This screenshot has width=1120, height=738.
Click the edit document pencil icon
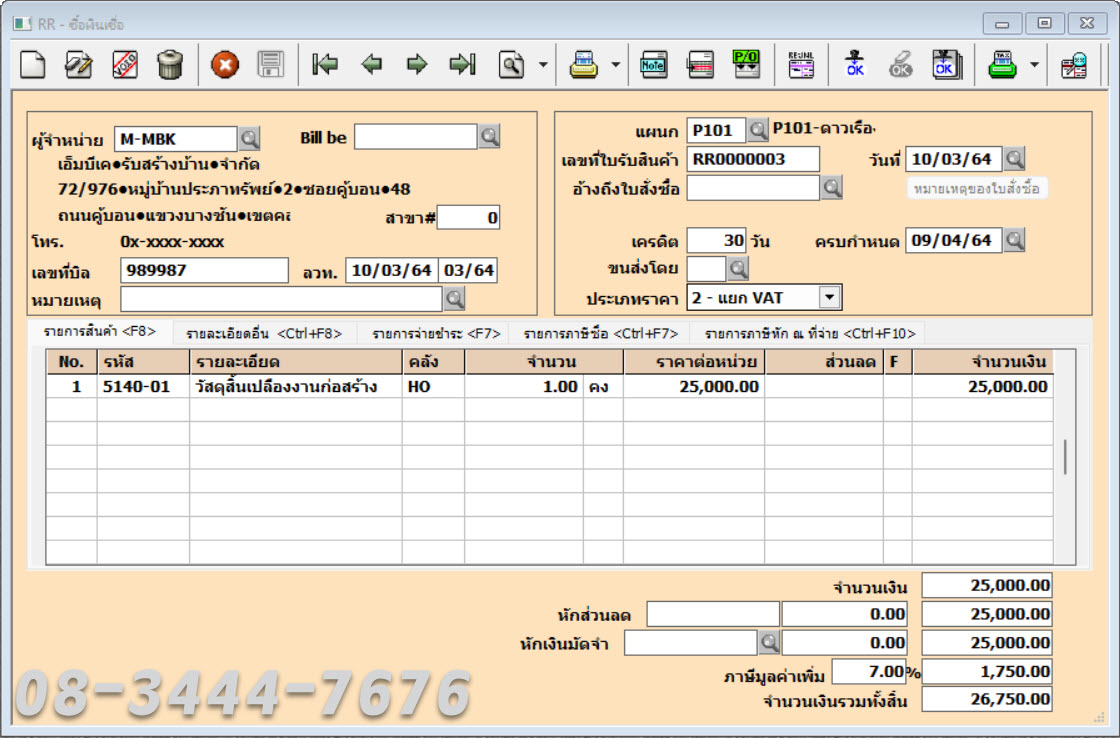(x=78, y=65)
